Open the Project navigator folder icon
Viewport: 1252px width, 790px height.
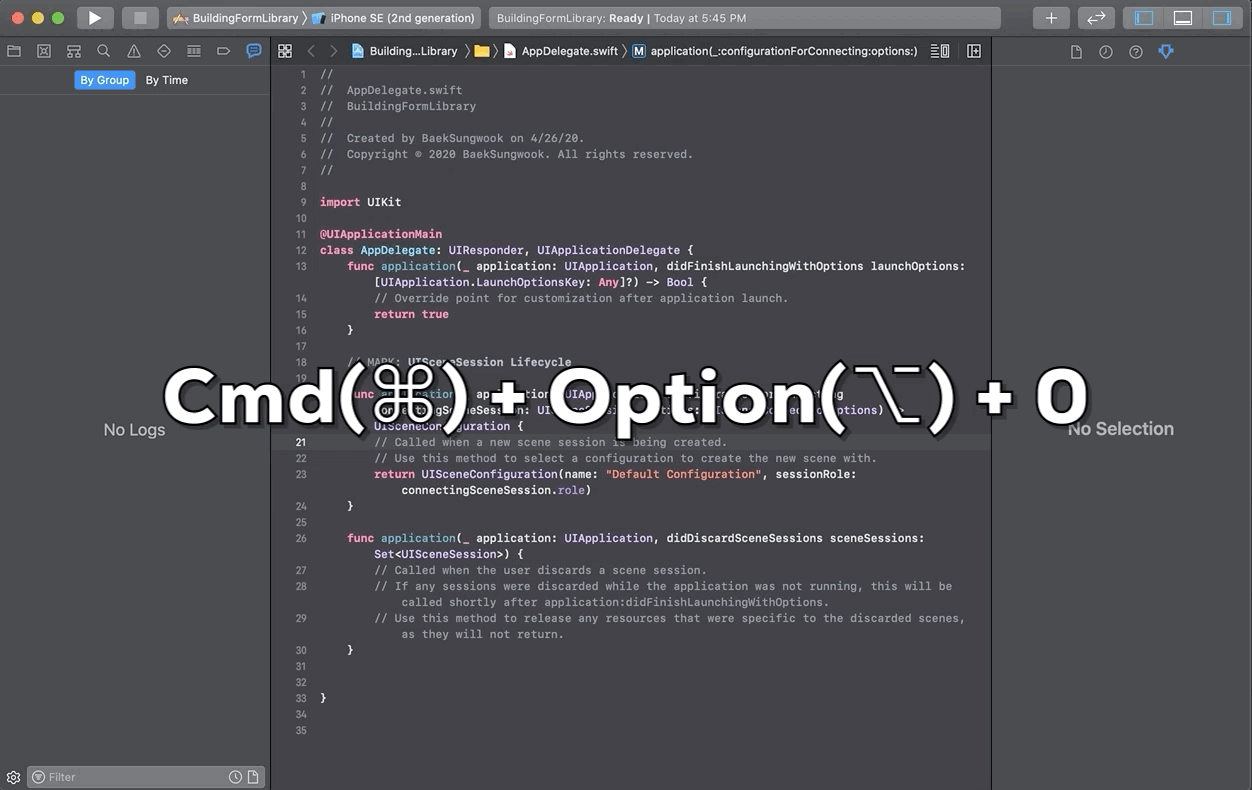14,51
